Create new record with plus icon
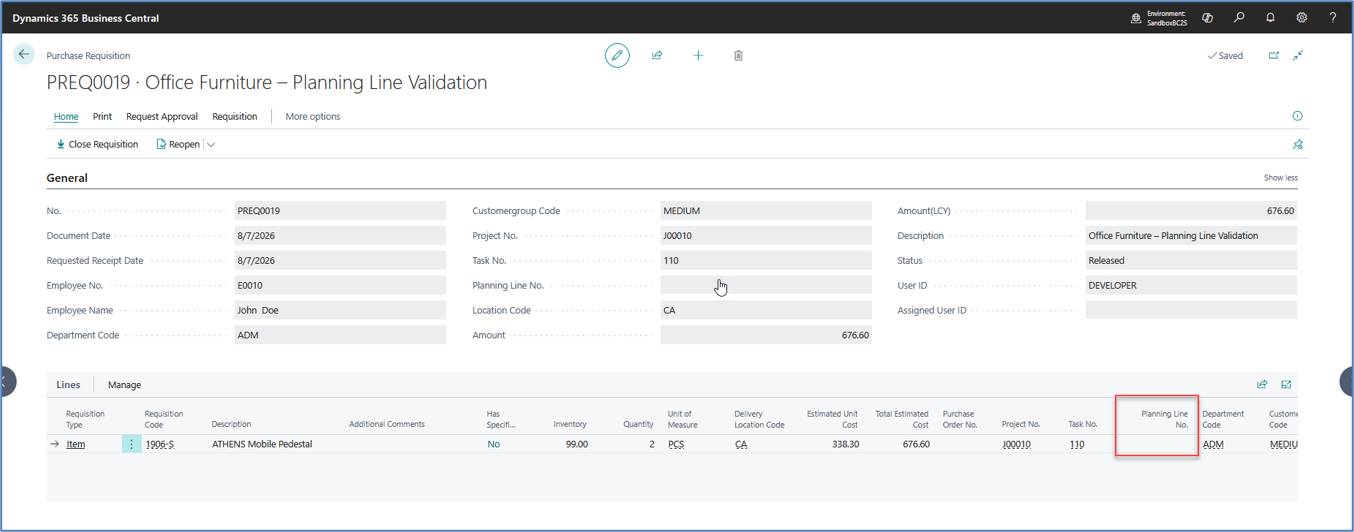 pyautogui.click(x=698, y=55)
